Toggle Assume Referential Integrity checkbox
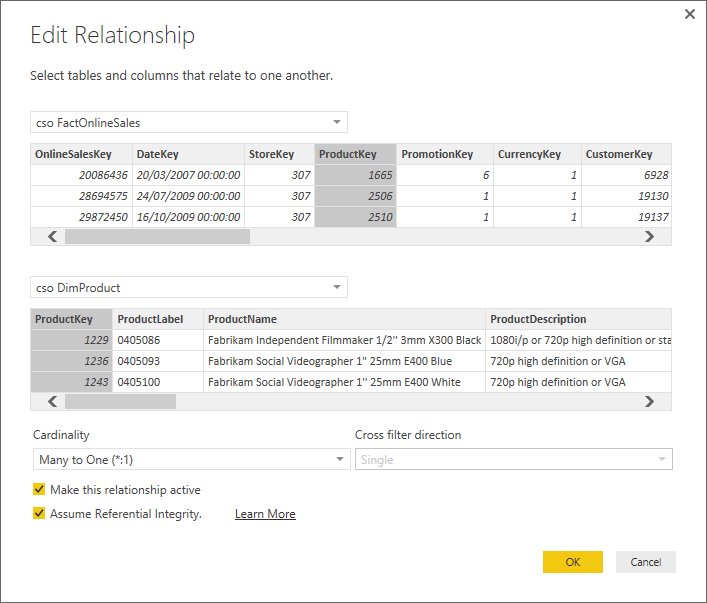This screenshot has height=603, width=707. tap(39, 513)
